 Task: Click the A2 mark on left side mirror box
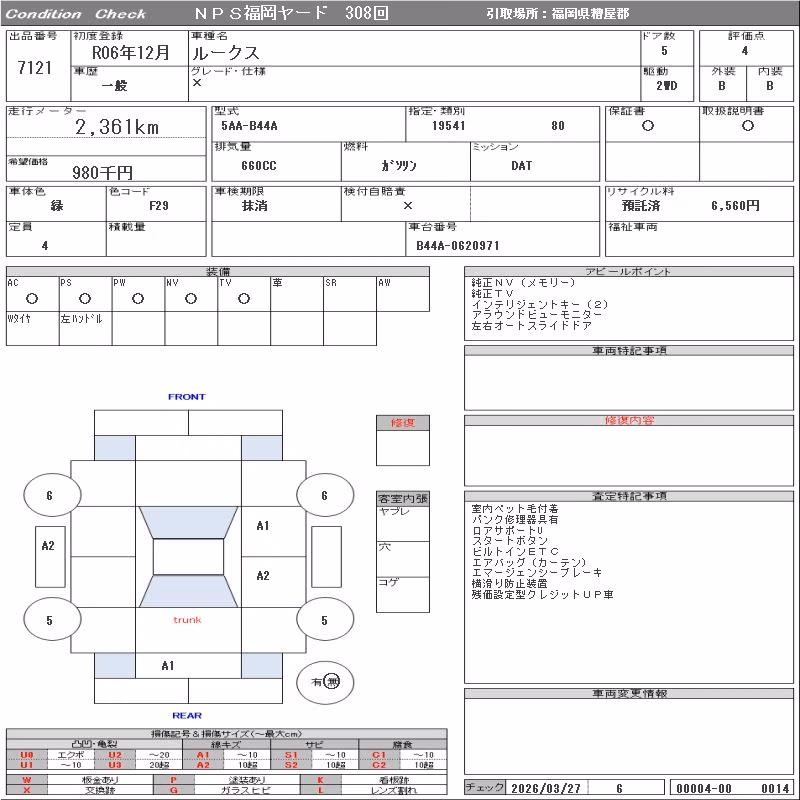[48, 546]
